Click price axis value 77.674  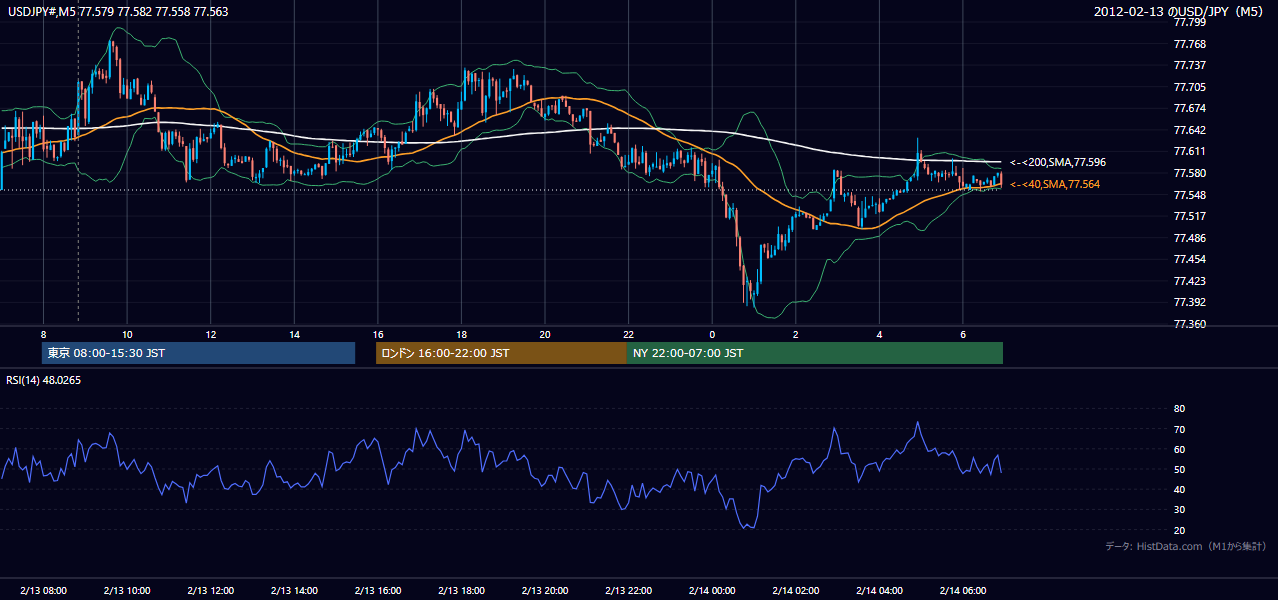click(x=1189, y=108)
